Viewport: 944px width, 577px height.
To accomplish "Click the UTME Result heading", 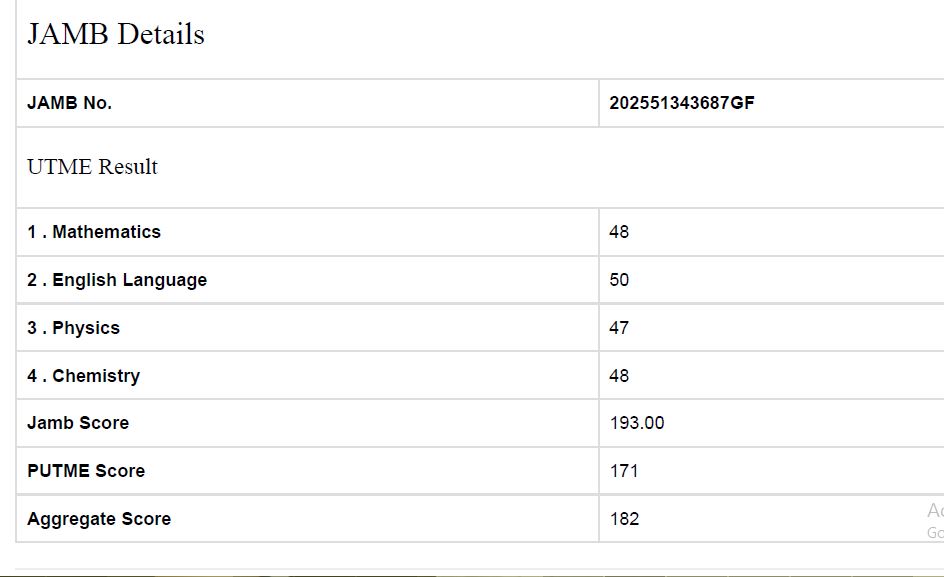I will [92, 167].
